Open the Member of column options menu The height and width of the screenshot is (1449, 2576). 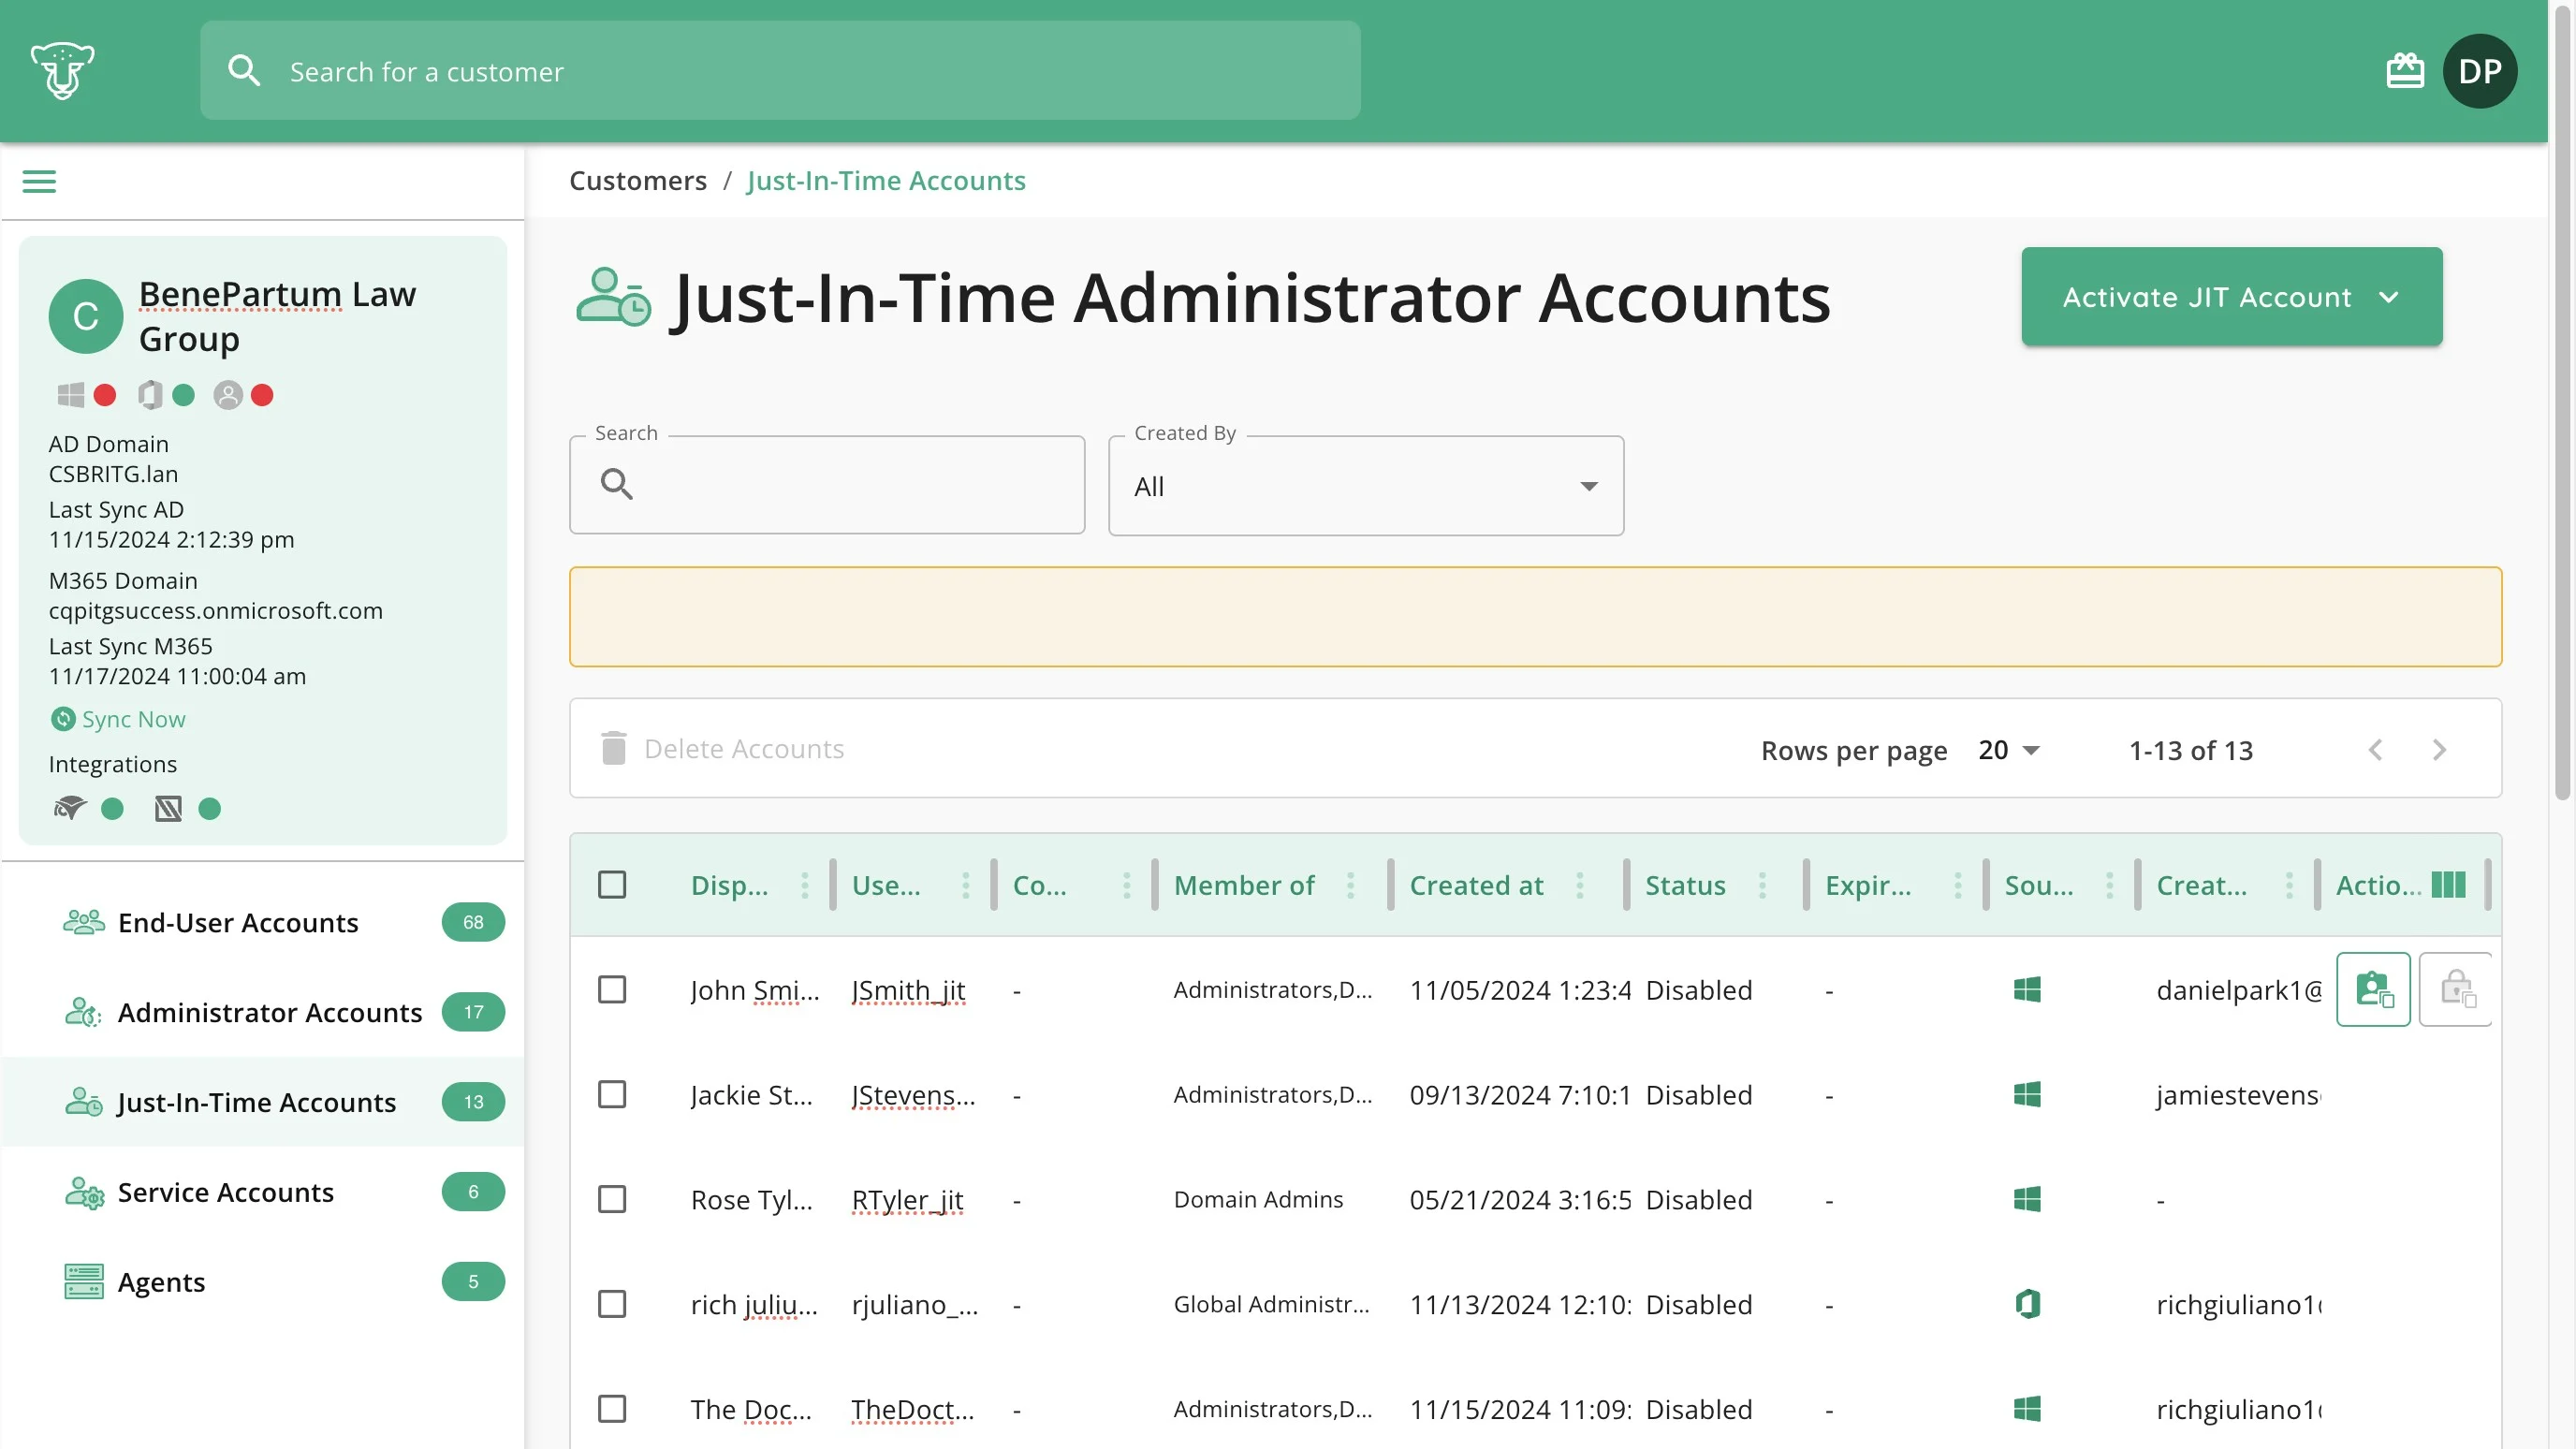(1351, 885)
